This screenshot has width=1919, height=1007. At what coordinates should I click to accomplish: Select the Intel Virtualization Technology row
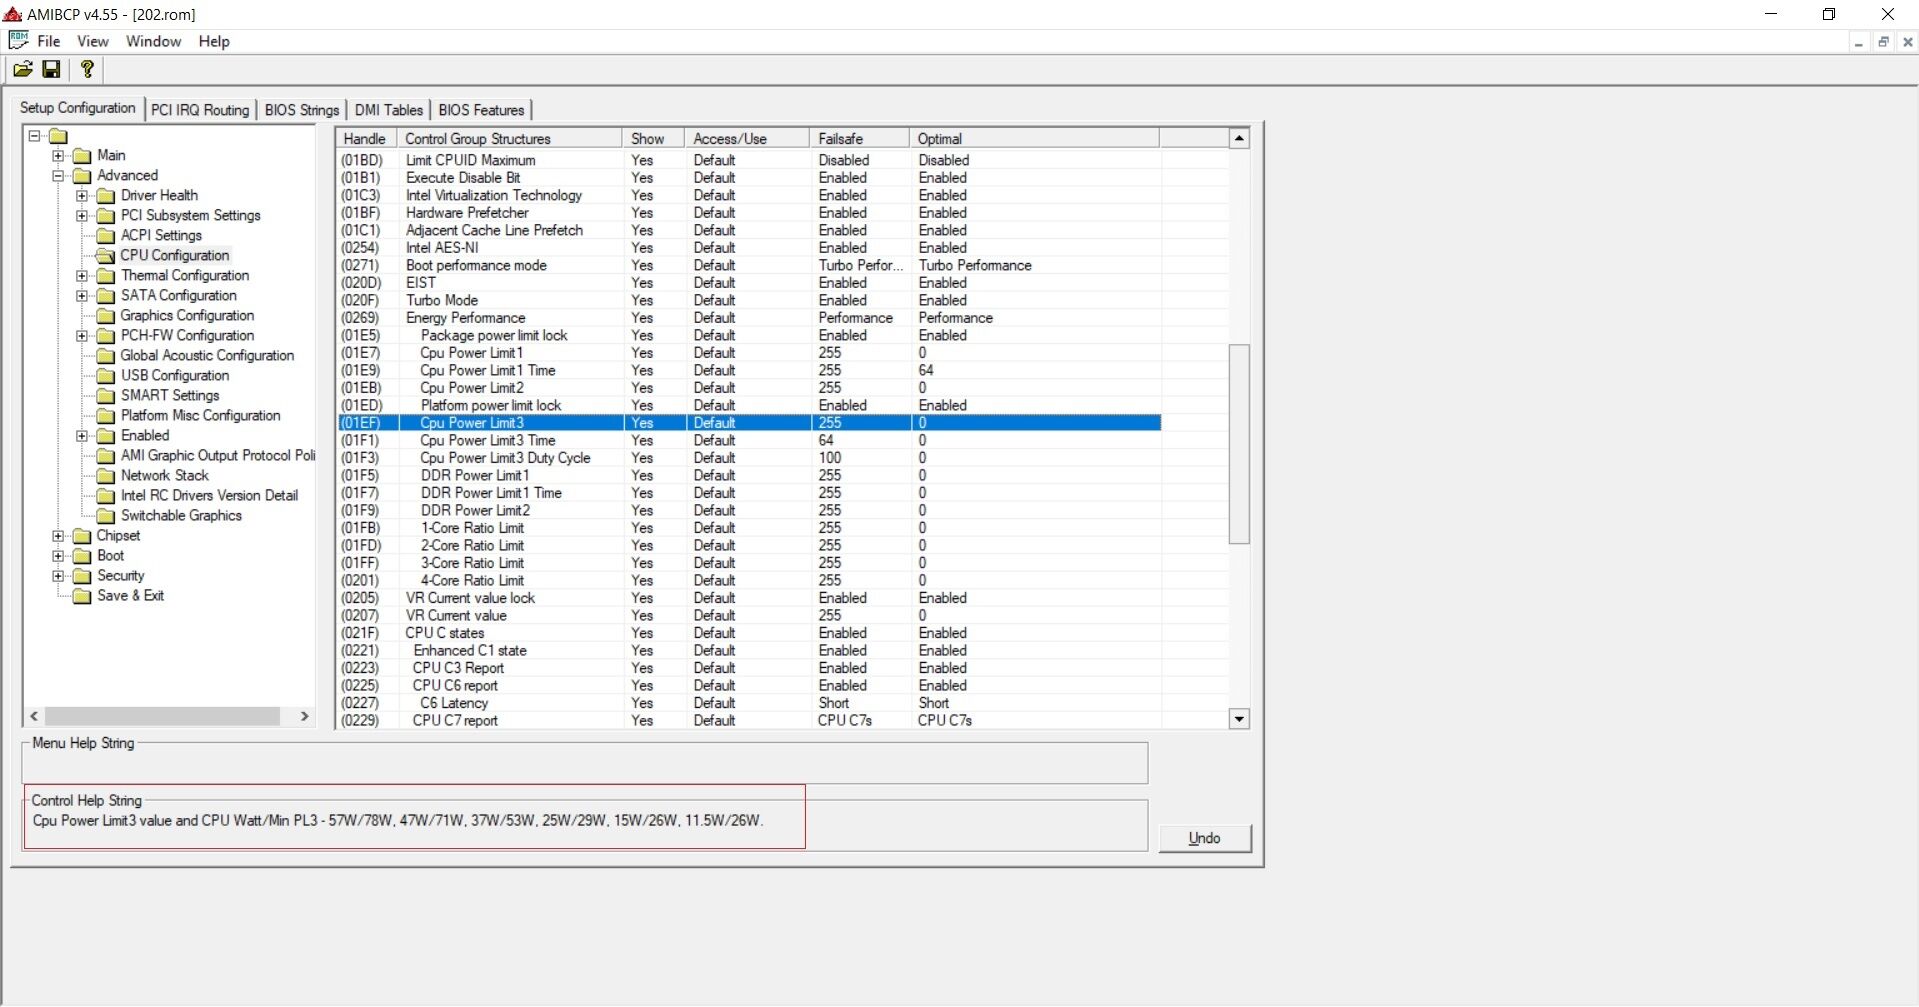tap(749, 195)
